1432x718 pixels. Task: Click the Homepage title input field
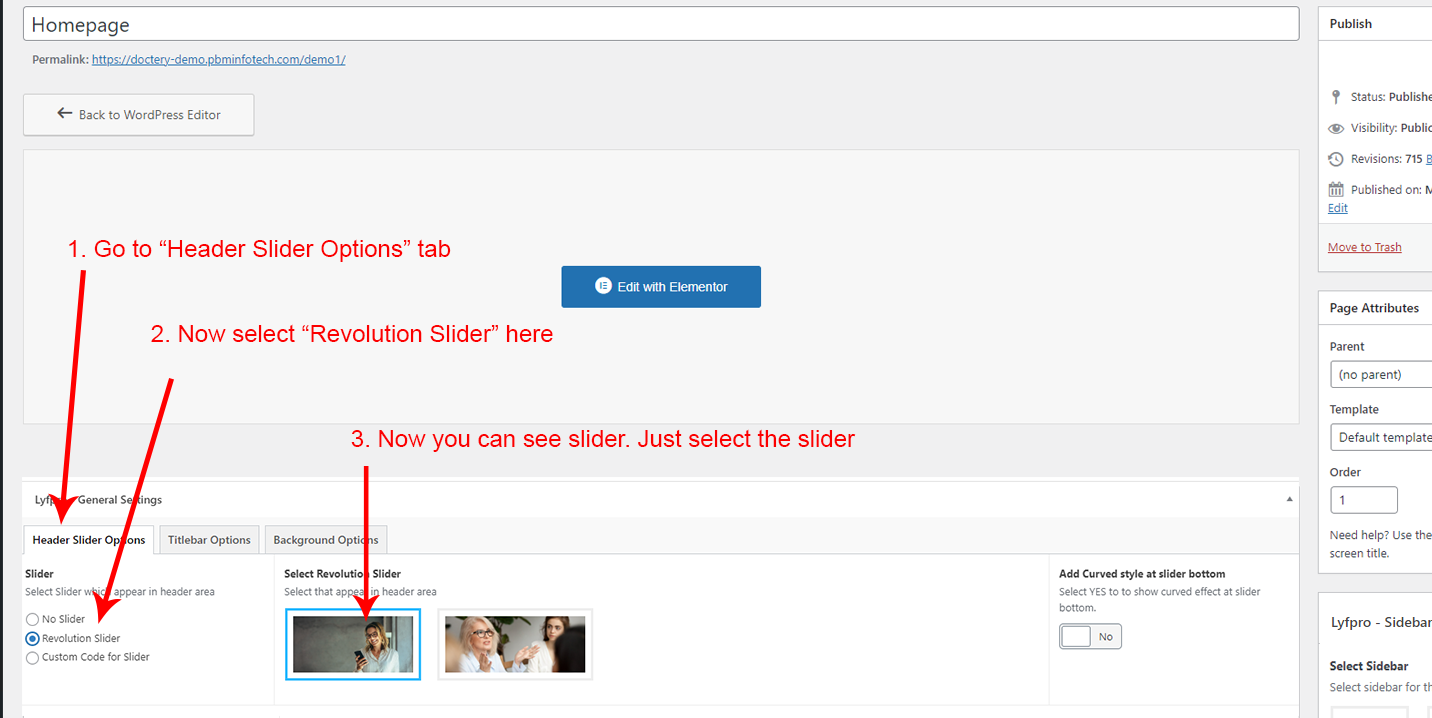[x=660, y=25]
